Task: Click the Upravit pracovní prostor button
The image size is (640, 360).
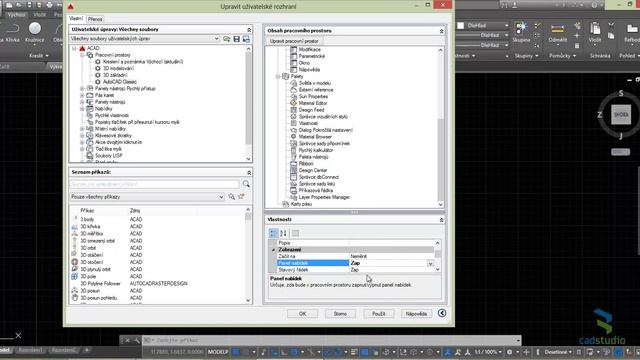Action: pos(294,41)
